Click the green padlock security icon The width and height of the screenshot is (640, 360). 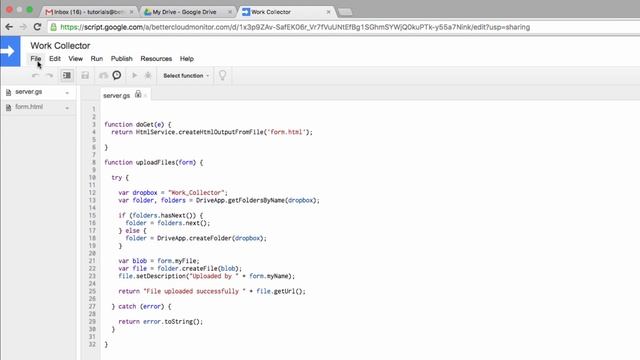53,27
